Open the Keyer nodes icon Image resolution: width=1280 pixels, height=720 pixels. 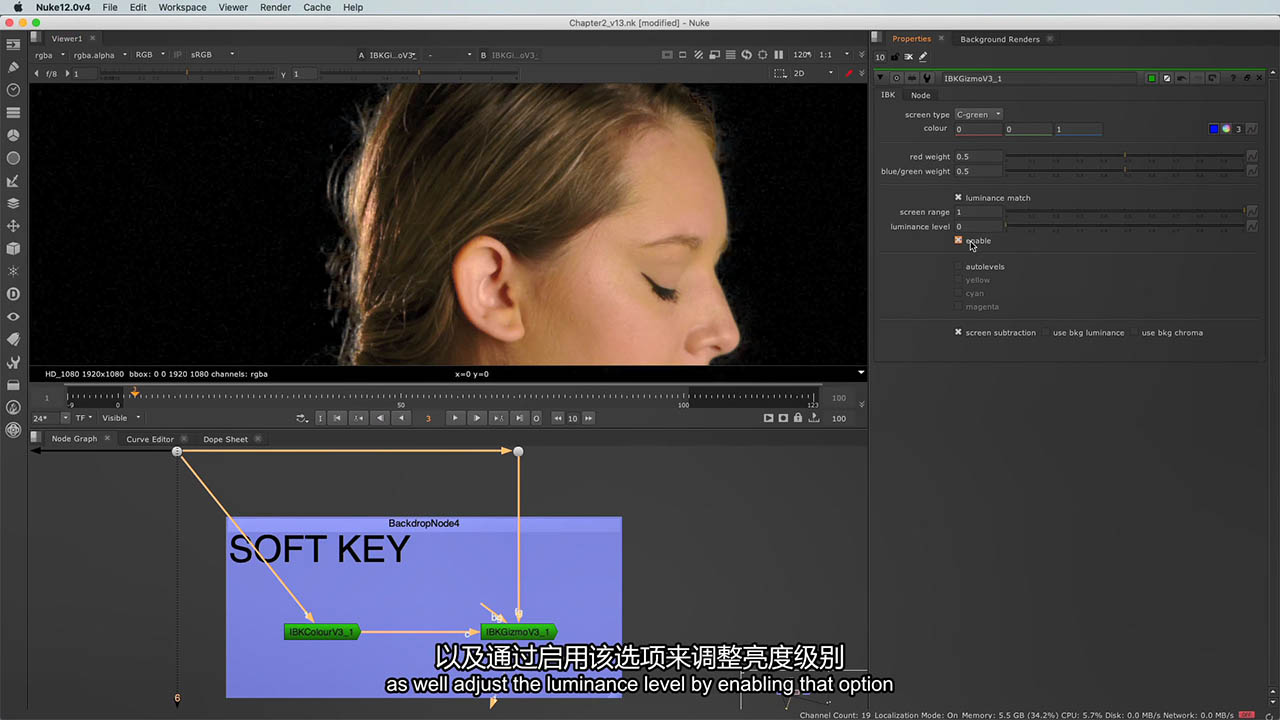coord(14,181)
